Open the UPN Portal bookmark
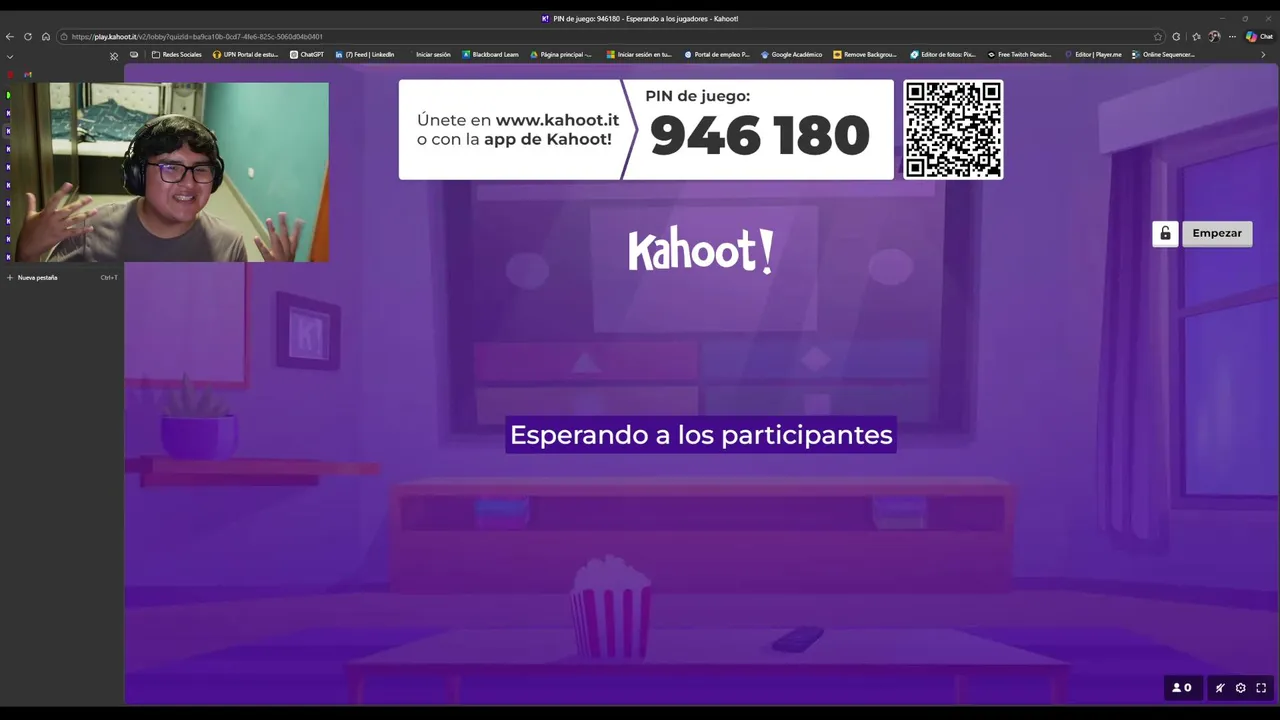 click(246, 54)
